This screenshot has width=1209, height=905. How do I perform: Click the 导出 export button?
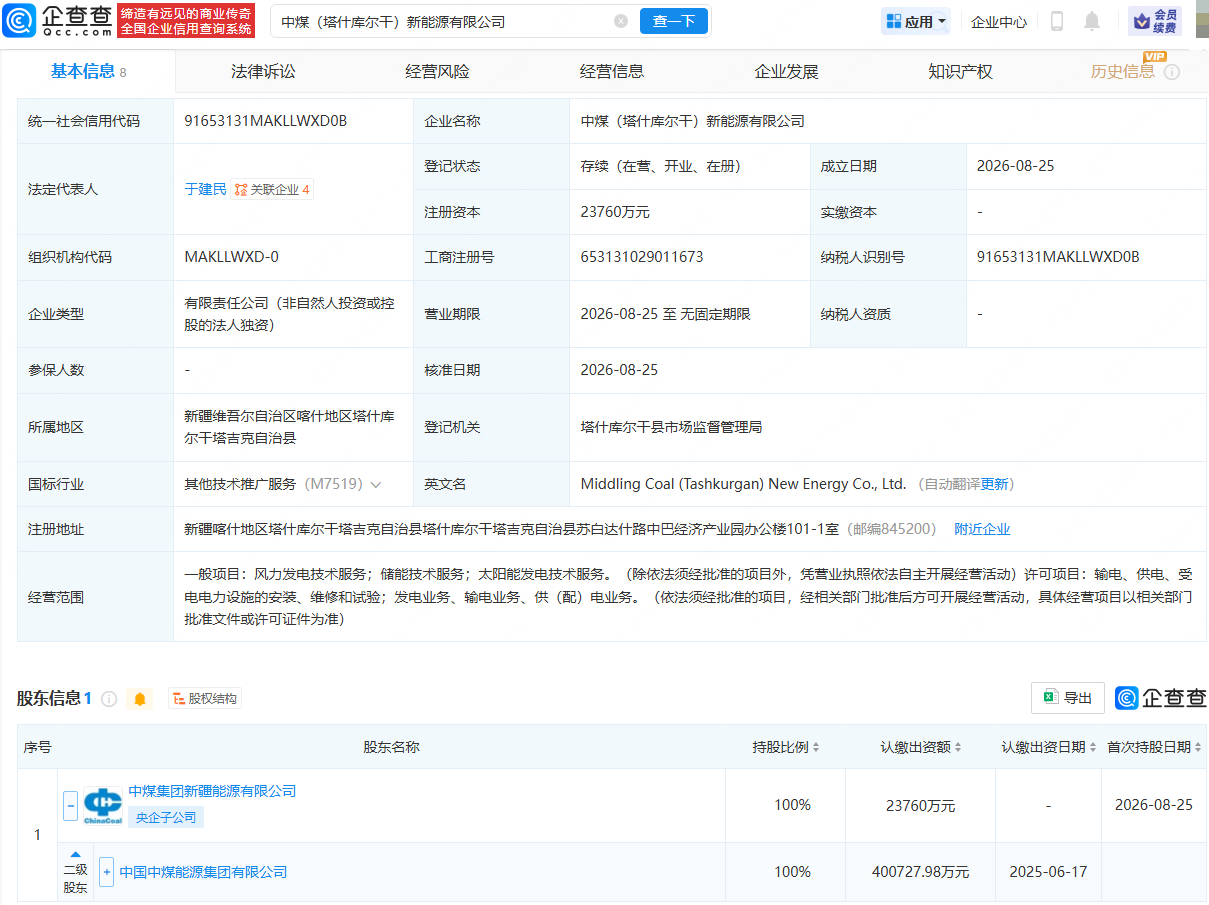(1068, 698)
